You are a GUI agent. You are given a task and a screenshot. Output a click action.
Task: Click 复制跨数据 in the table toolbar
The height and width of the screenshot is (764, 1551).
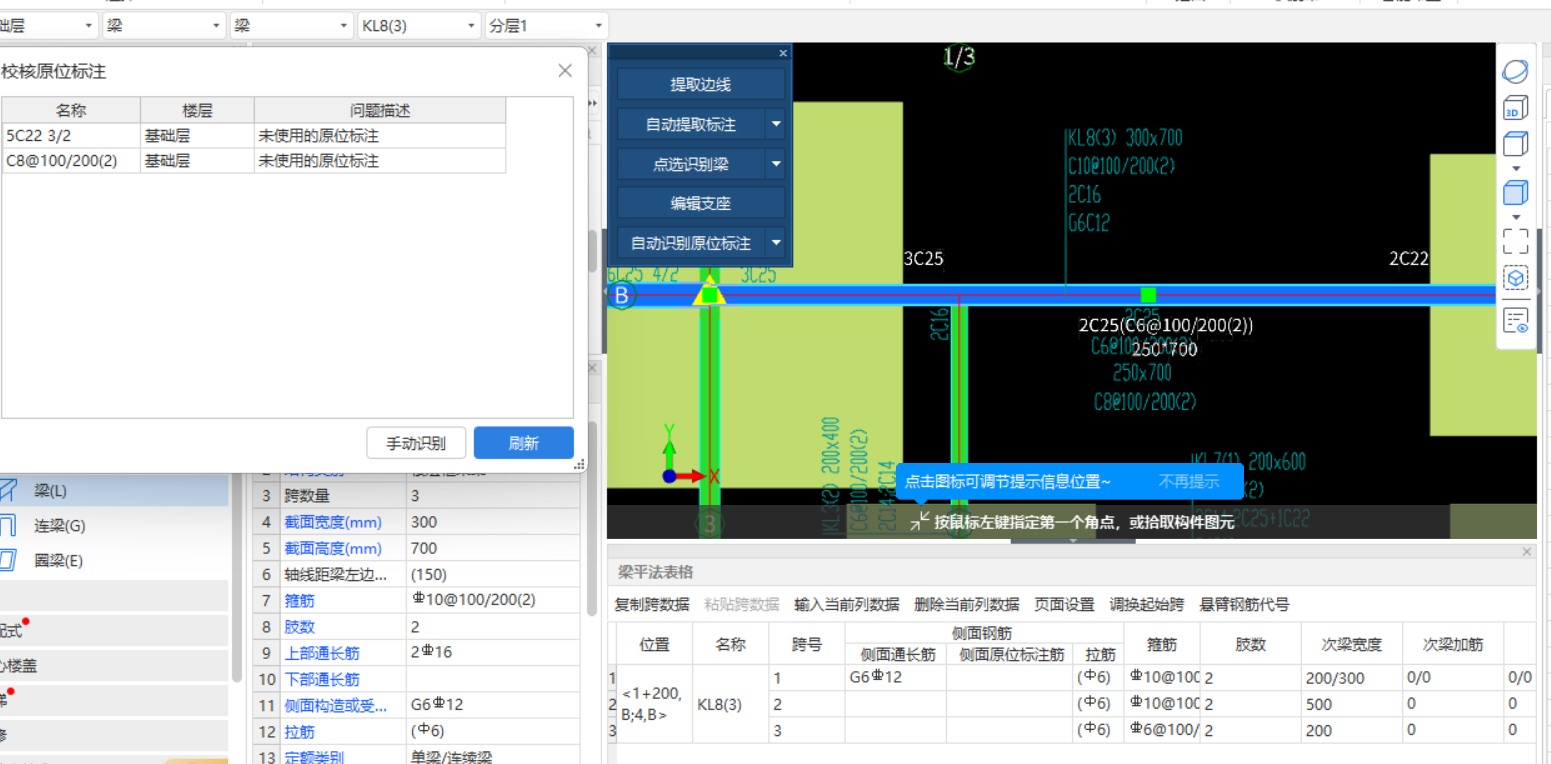coord(652,604)
